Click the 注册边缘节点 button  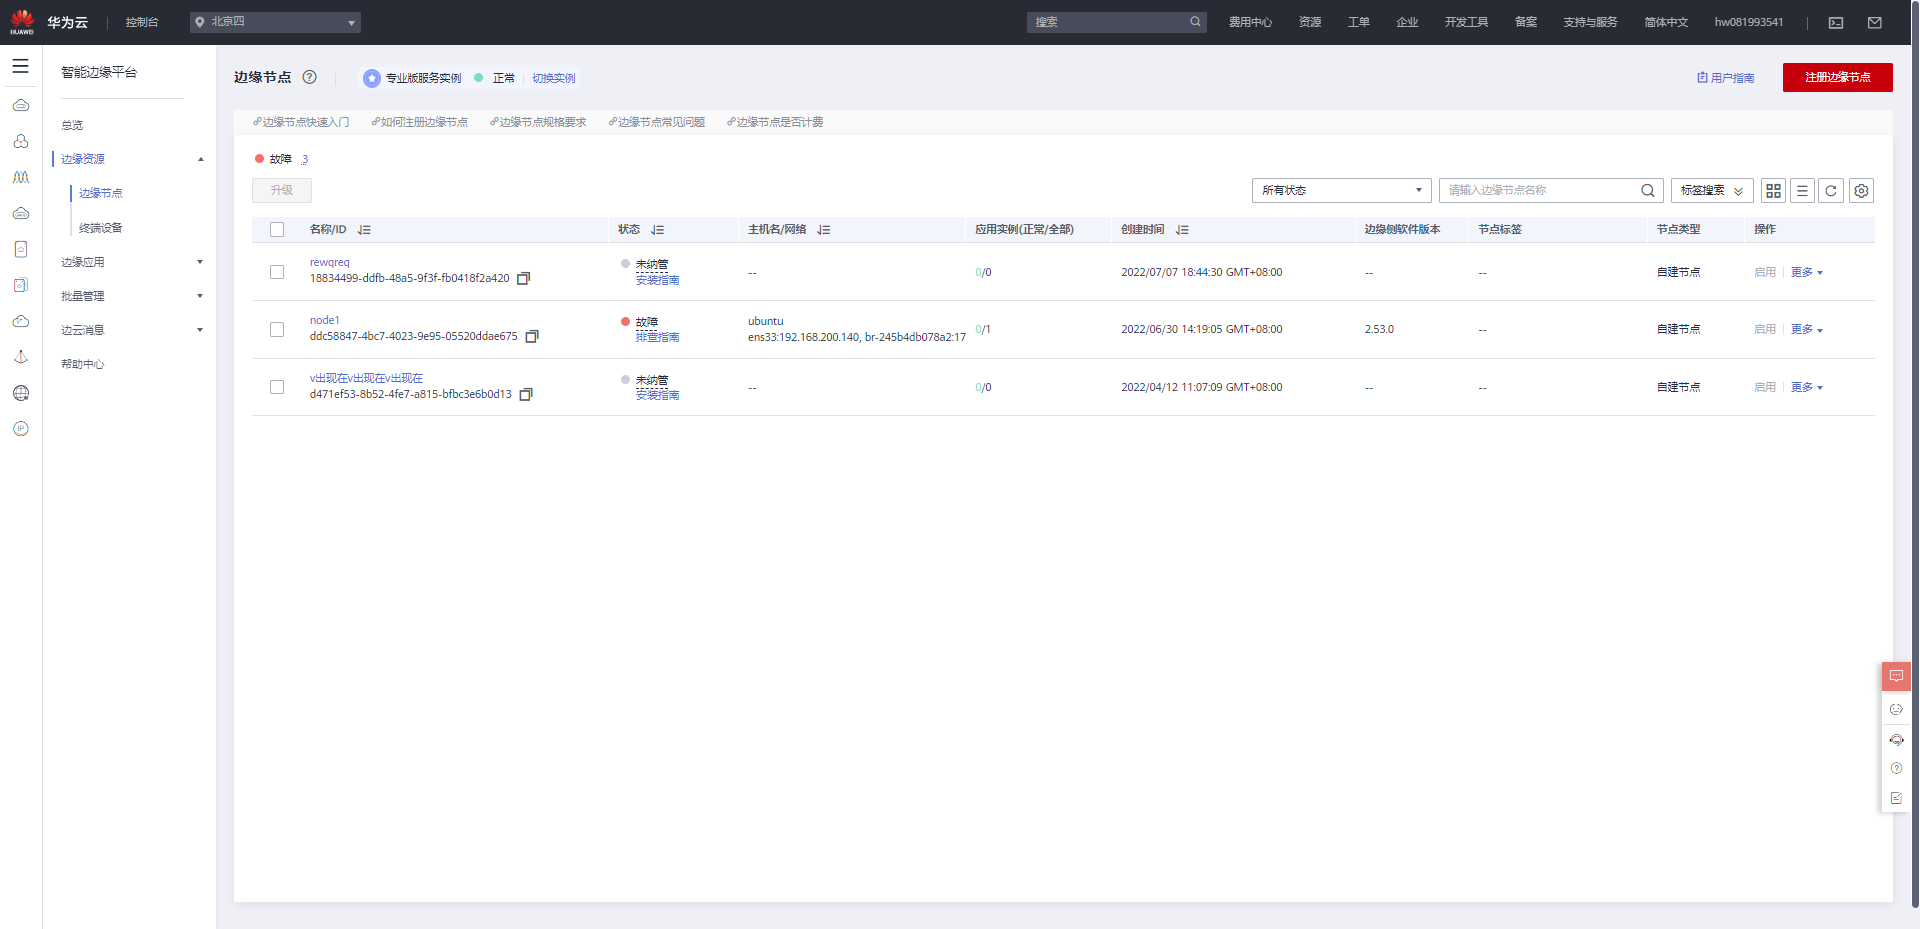tap(1837, 77)
